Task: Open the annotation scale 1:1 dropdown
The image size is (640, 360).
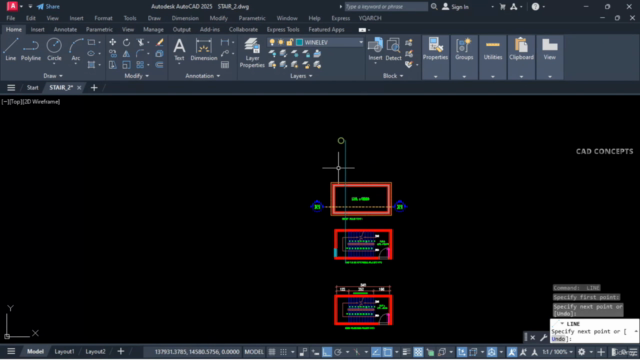Action: pos(557,352)
